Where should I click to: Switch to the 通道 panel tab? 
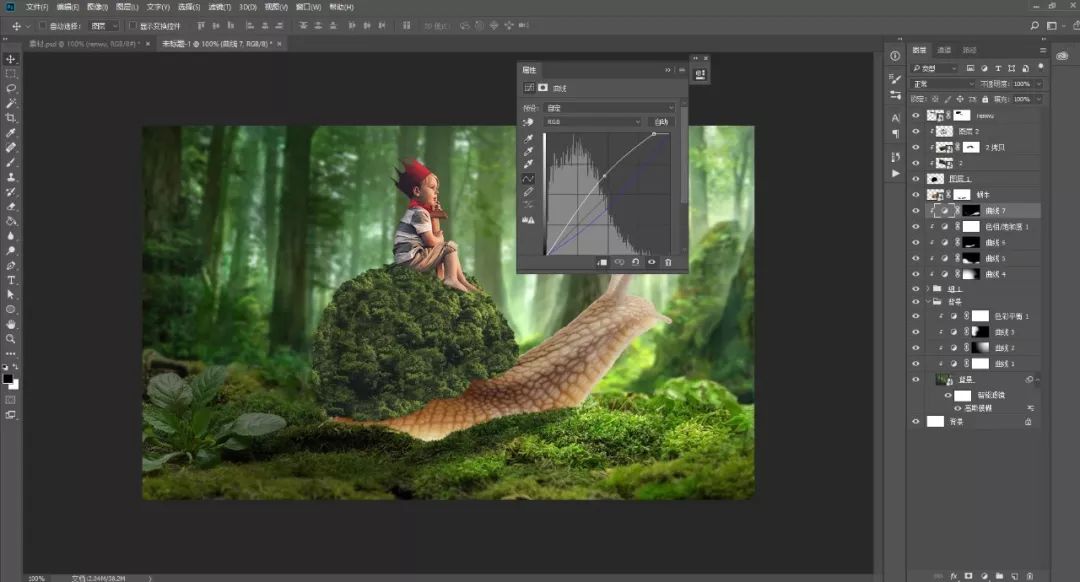coord(944,50)
